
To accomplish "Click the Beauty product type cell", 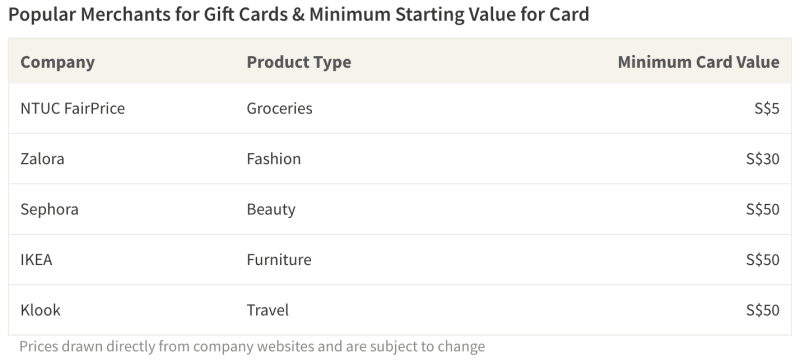I will [271, 210].
